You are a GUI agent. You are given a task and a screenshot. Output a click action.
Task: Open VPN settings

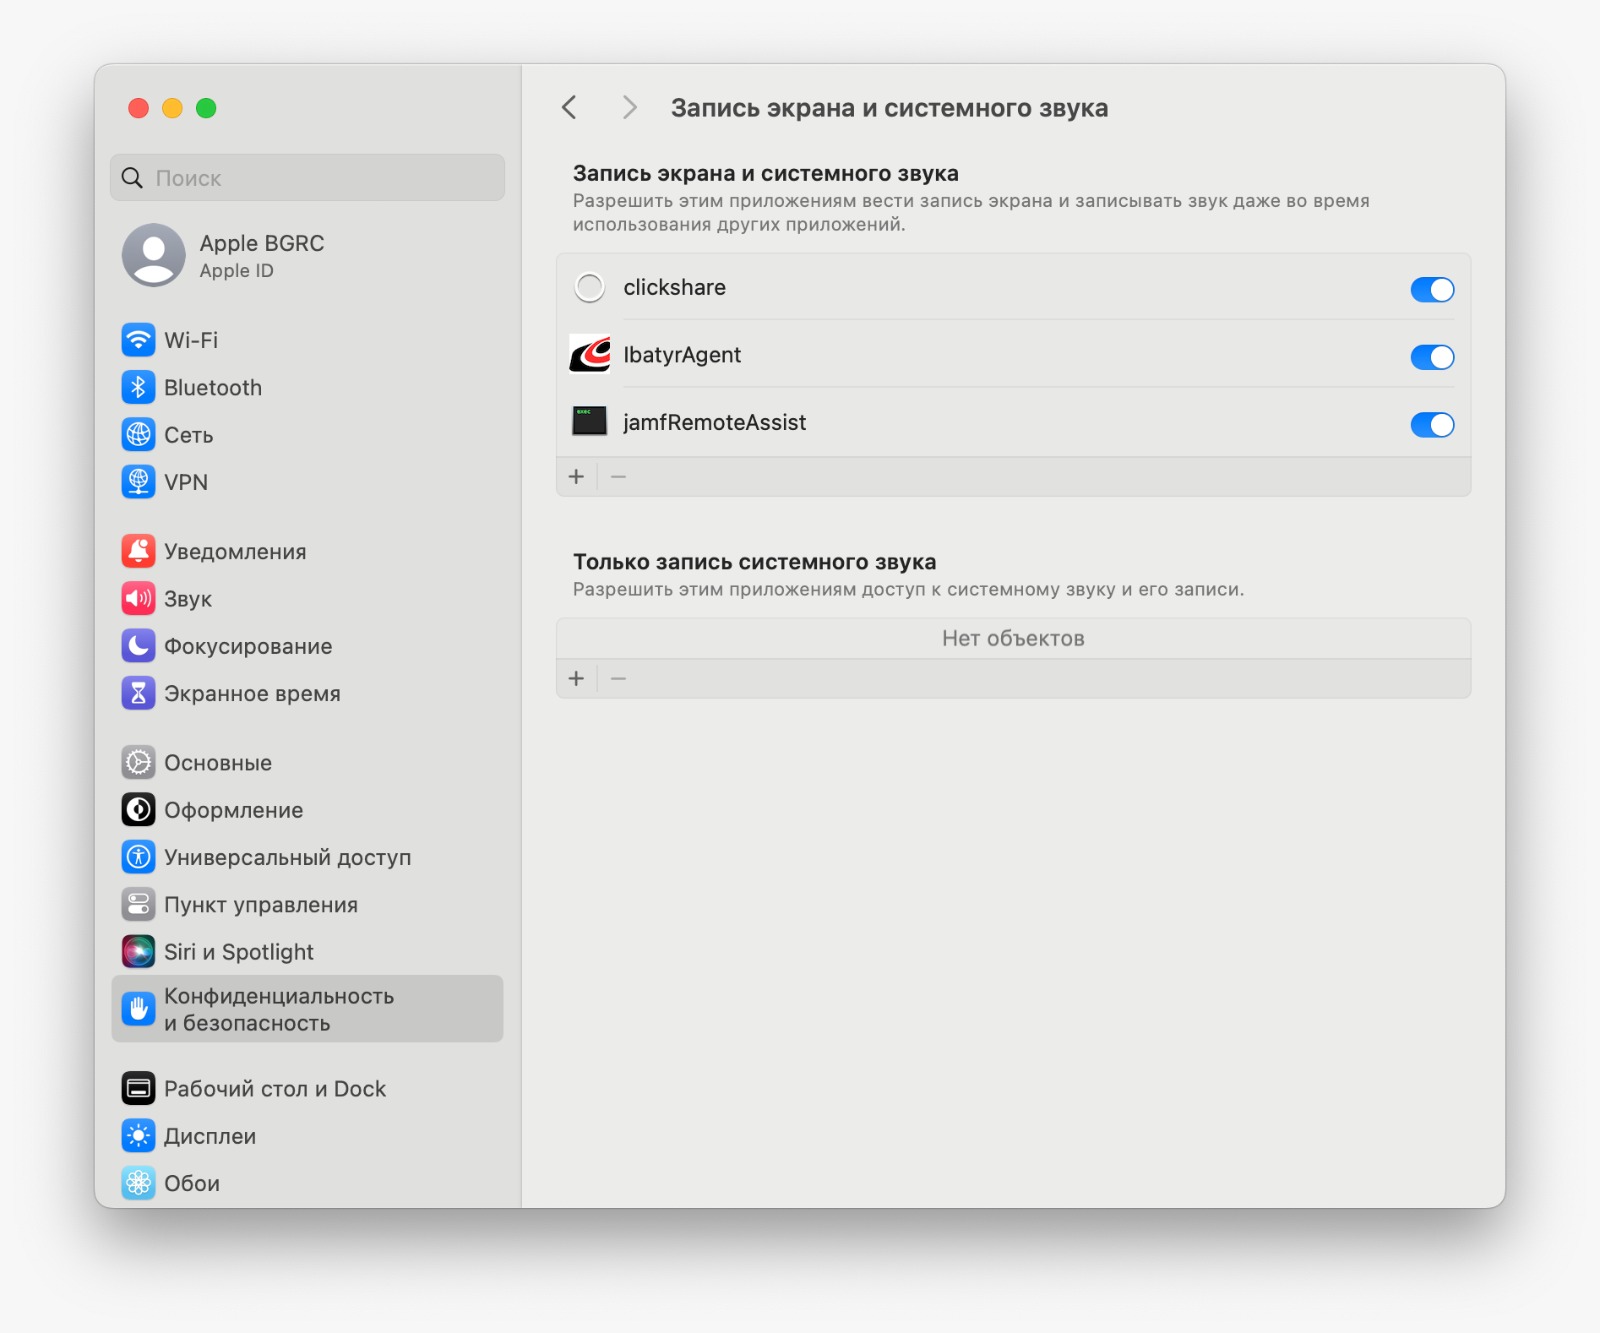[x=307, y=482]
